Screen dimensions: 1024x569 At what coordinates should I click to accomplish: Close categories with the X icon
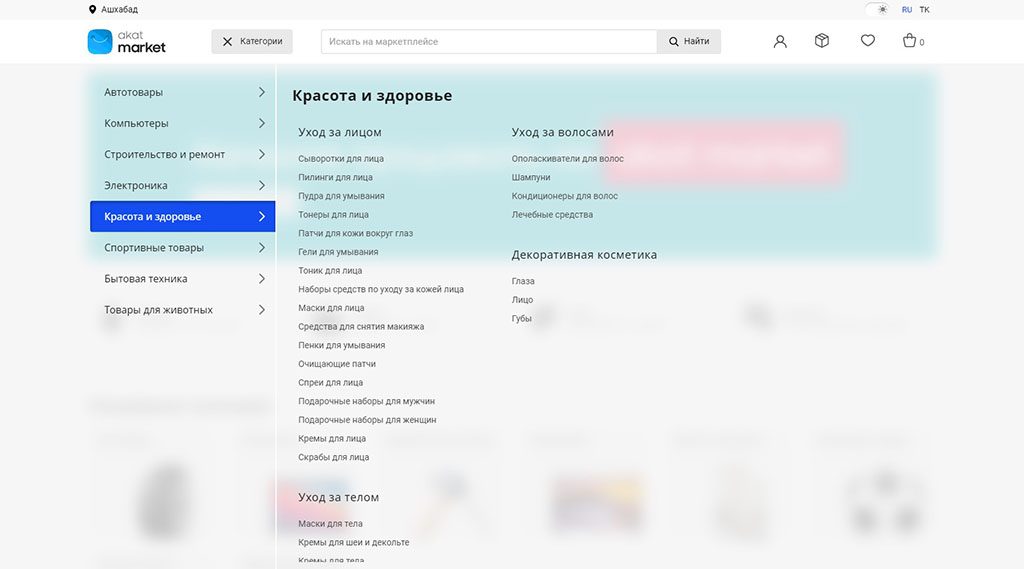click(227, 42)
